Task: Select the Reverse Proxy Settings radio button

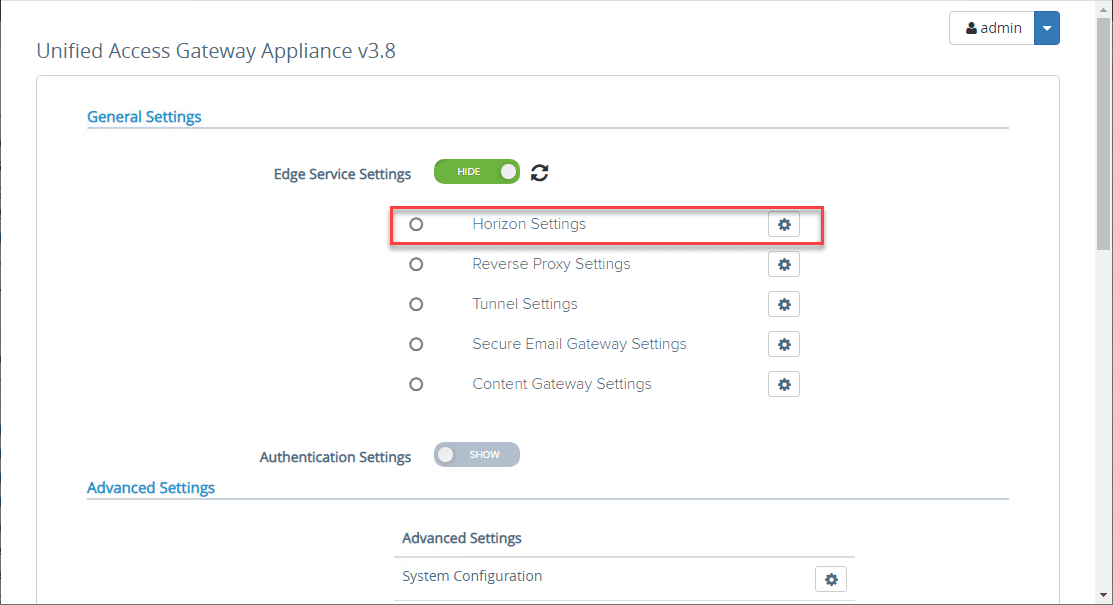Action: pyautogui.click(x=416, y=264)
